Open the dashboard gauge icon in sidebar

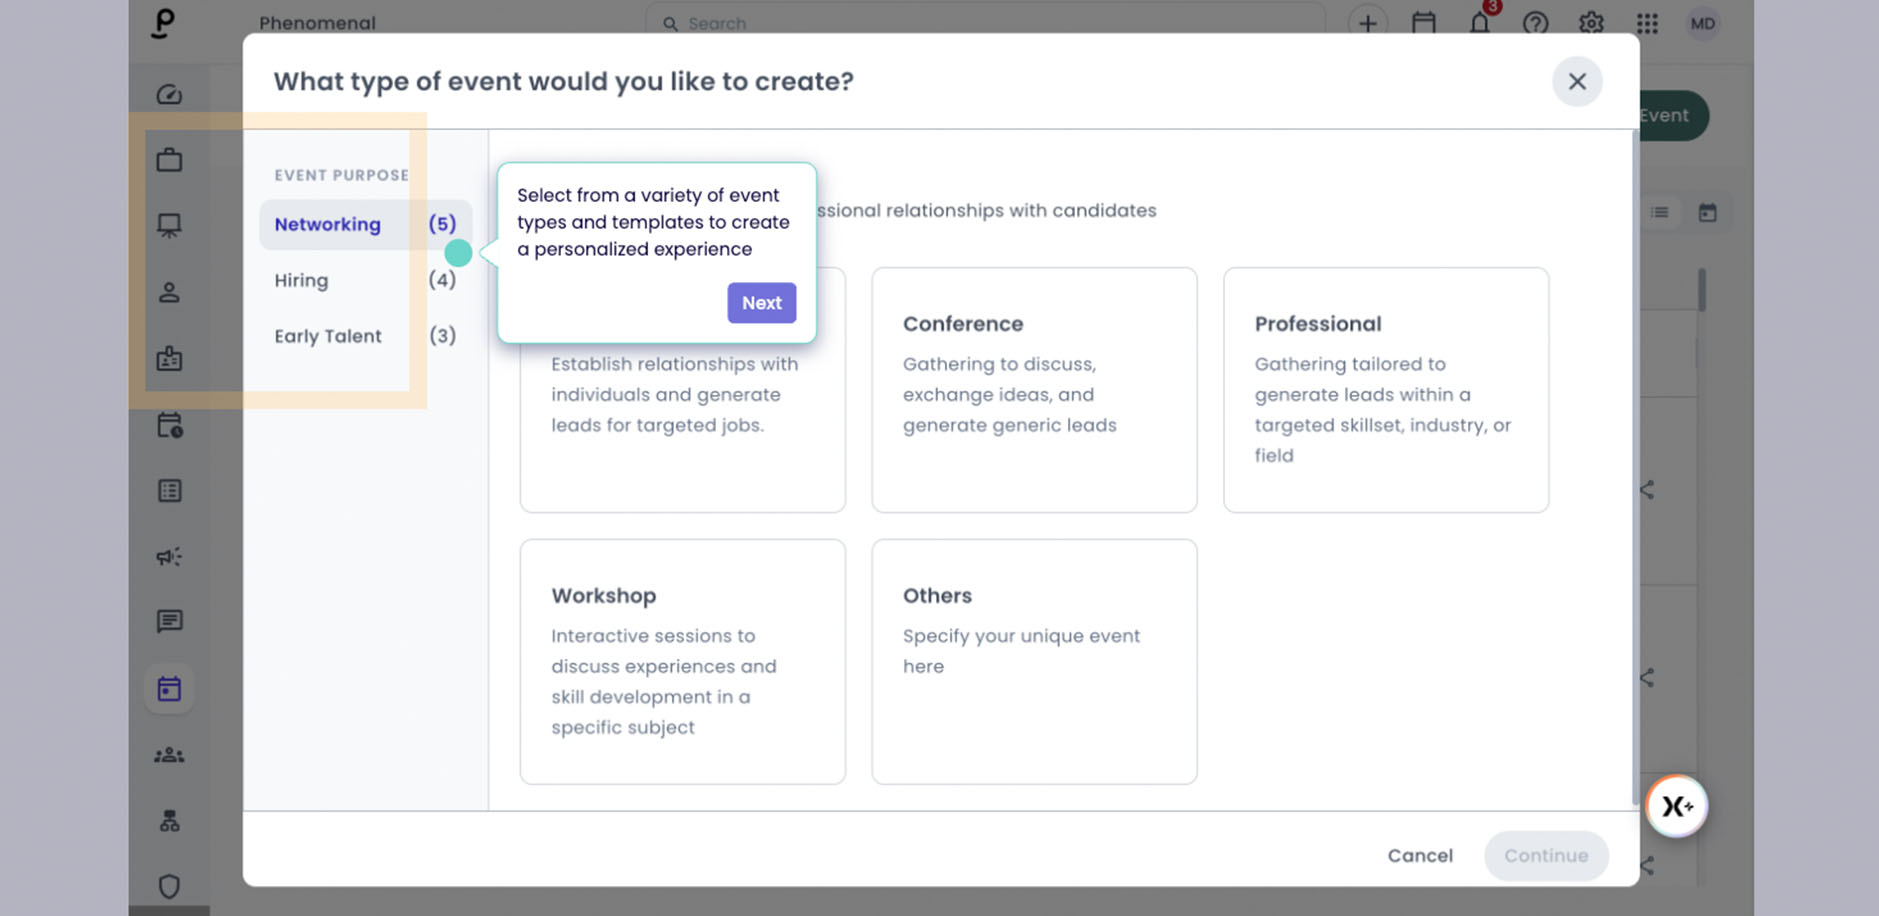point(169,94)
